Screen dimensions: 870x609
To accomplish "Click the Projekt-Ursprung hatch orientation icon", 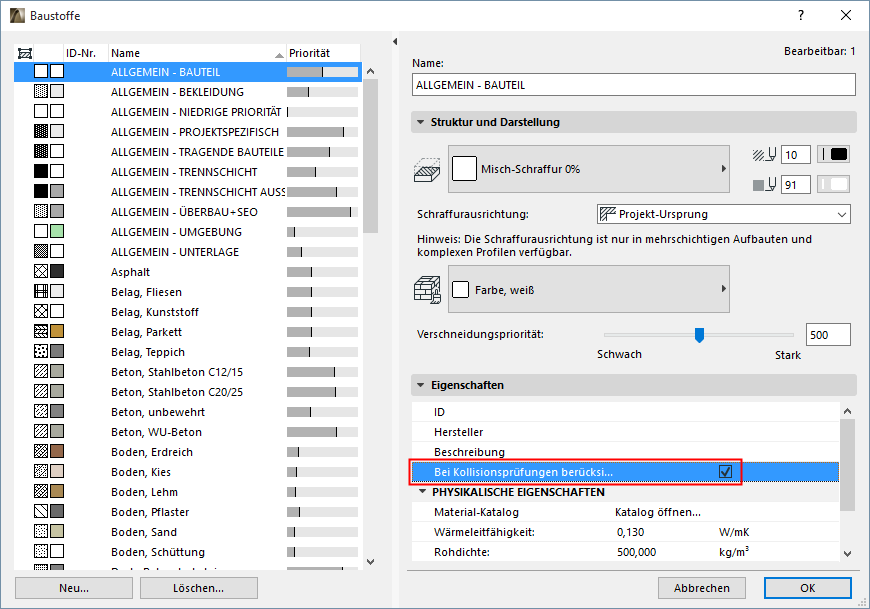I will (x=608, y=214).
